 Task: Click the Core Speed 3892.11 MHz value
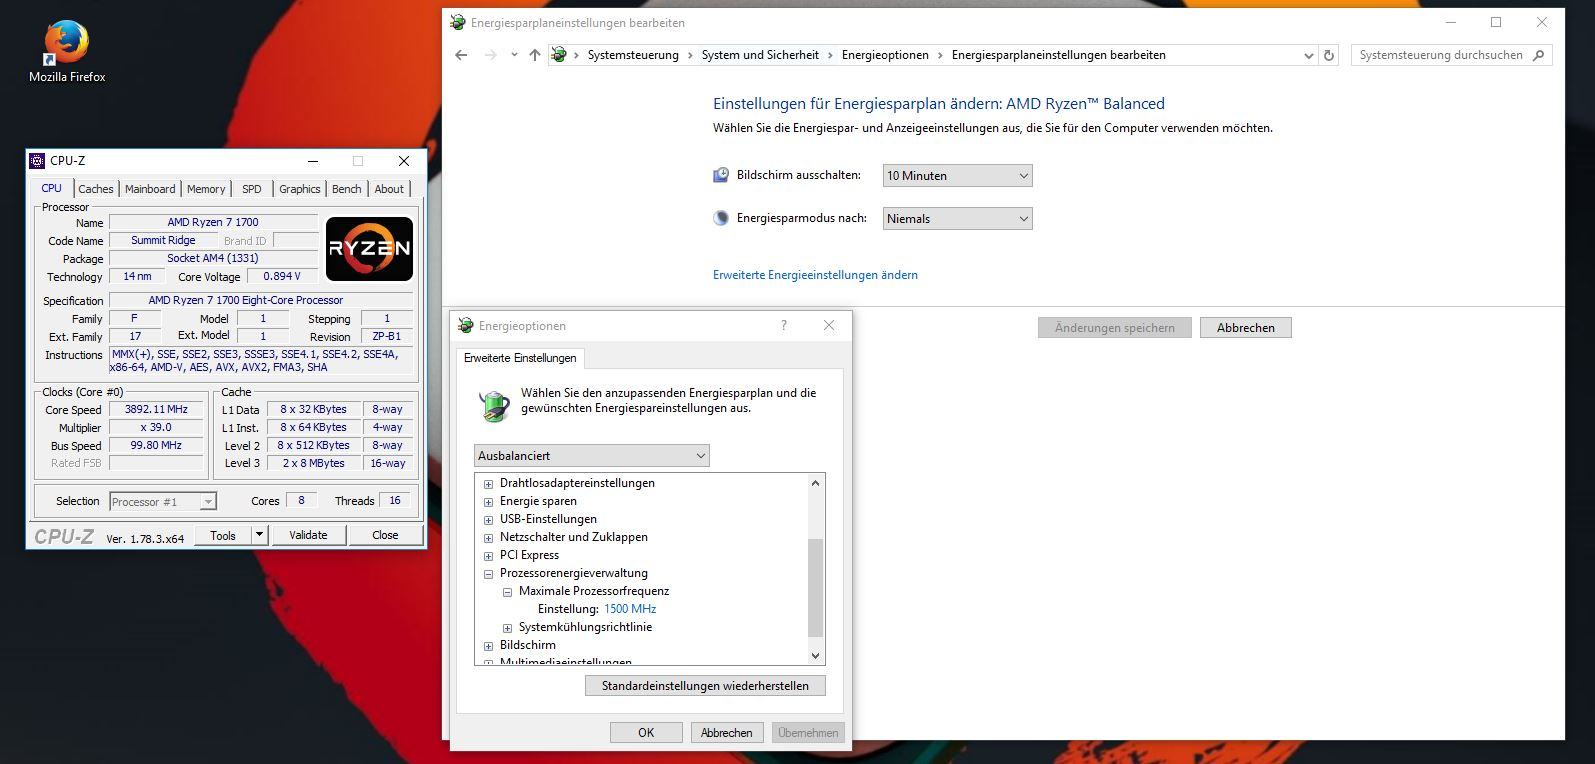click(x=156, y=410)
